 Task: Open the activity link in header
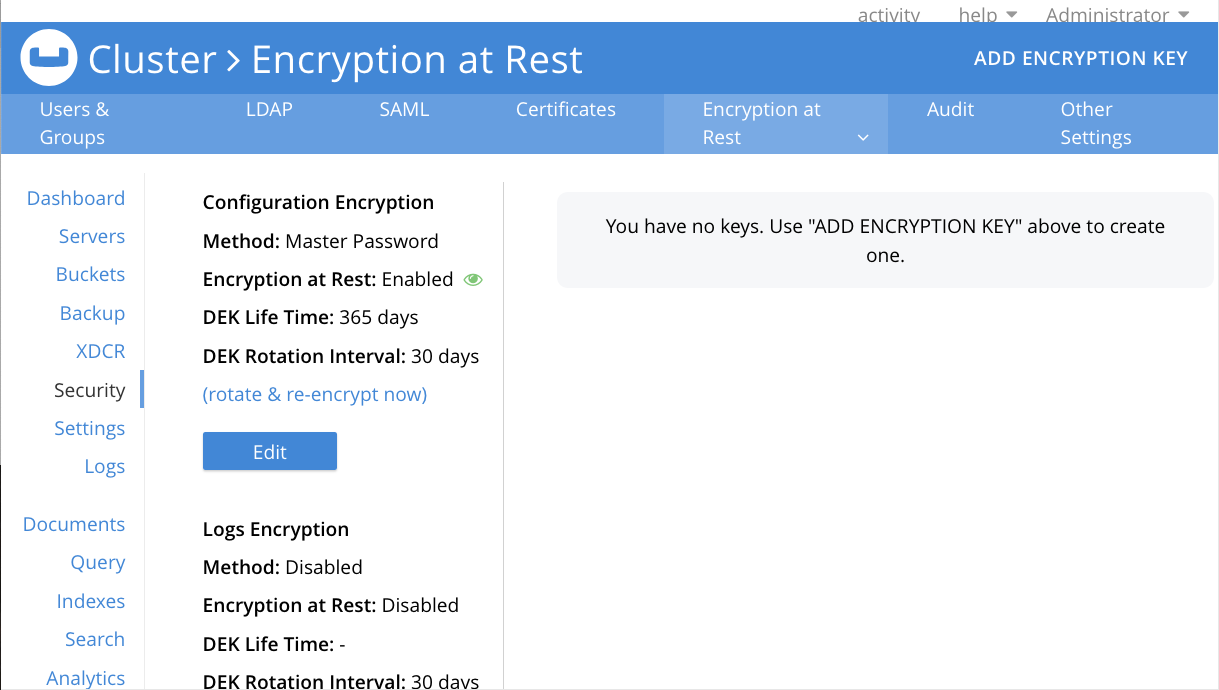888,15
